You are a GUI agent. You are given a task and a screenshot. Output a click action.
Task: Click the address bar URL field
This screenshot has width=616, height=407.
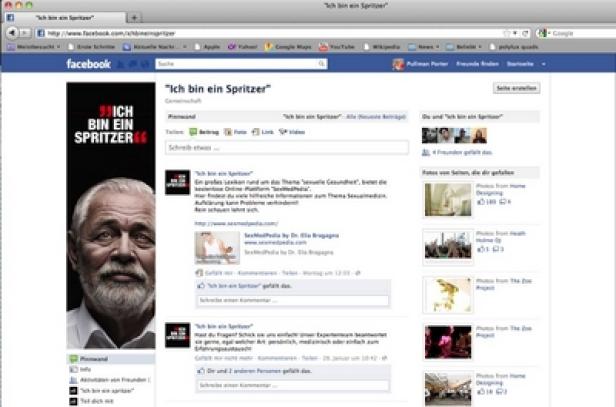pos(271,33)
